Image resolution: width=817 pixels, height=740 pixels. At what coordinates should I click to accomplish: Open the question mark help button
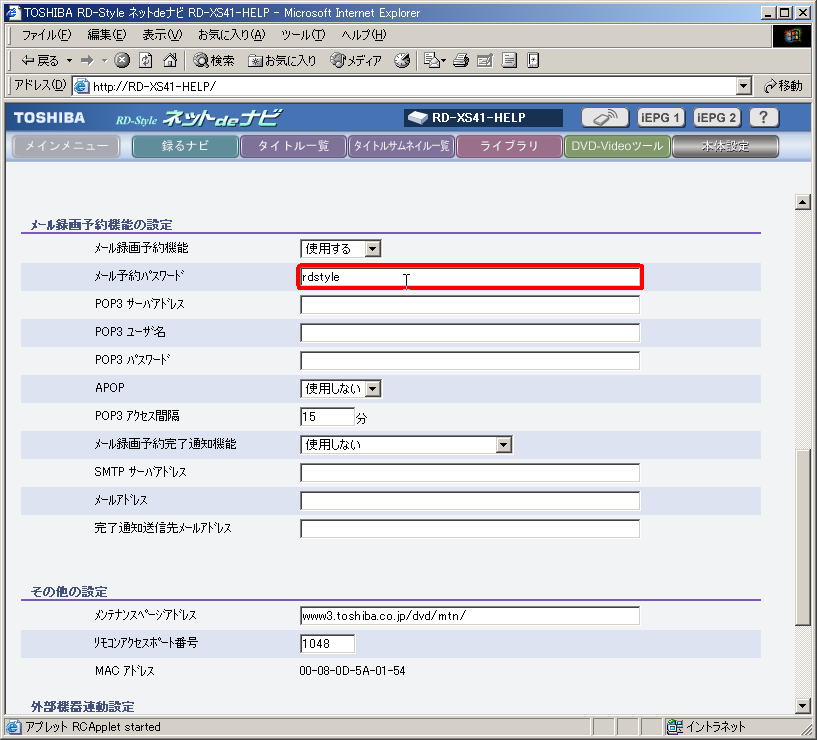coord(764,118)
